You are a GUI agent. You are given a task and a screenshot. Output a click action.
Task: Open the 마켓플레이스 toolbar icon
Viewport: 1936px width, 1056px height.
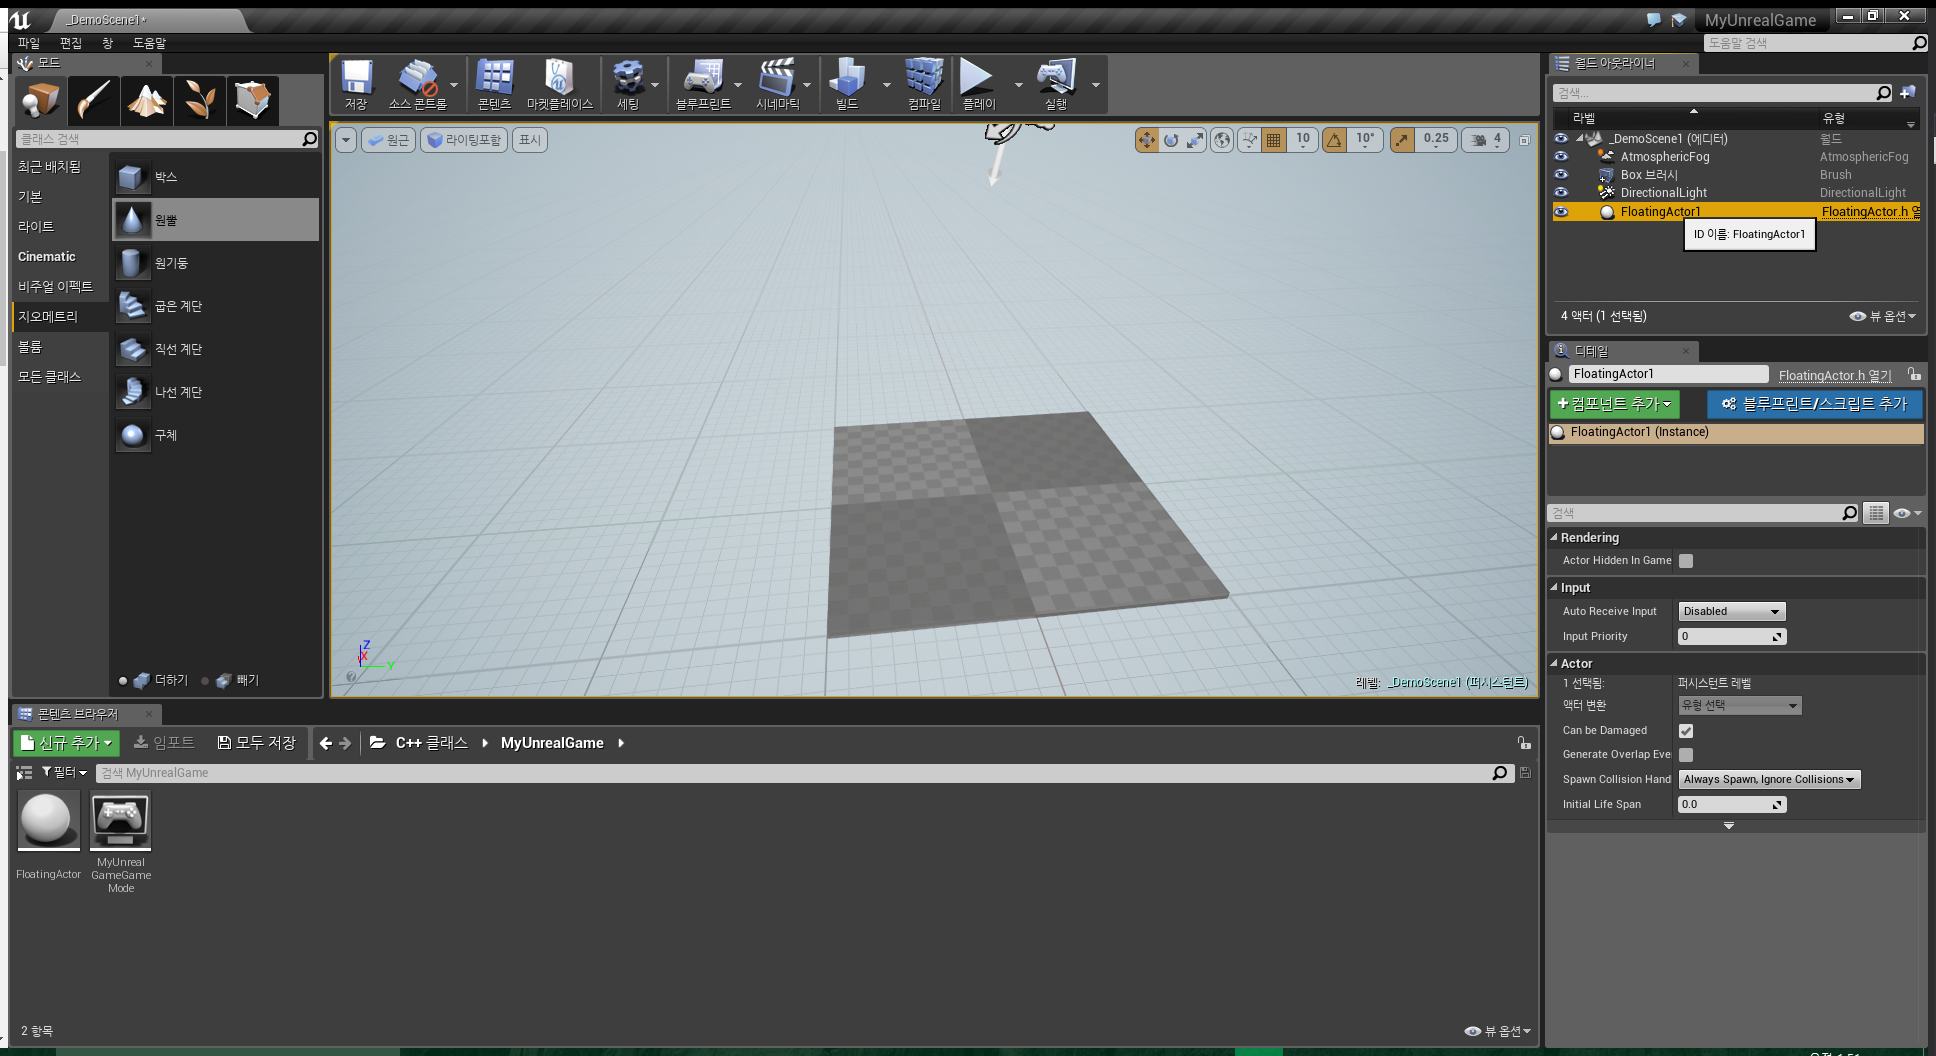pyautogui.click(x=559, y=85)
